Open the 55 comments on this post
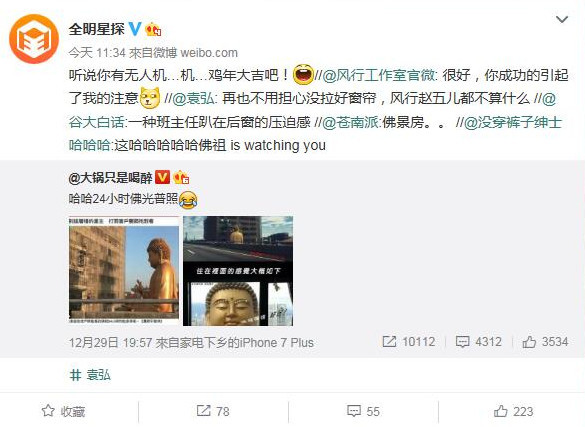 [363, 411]
